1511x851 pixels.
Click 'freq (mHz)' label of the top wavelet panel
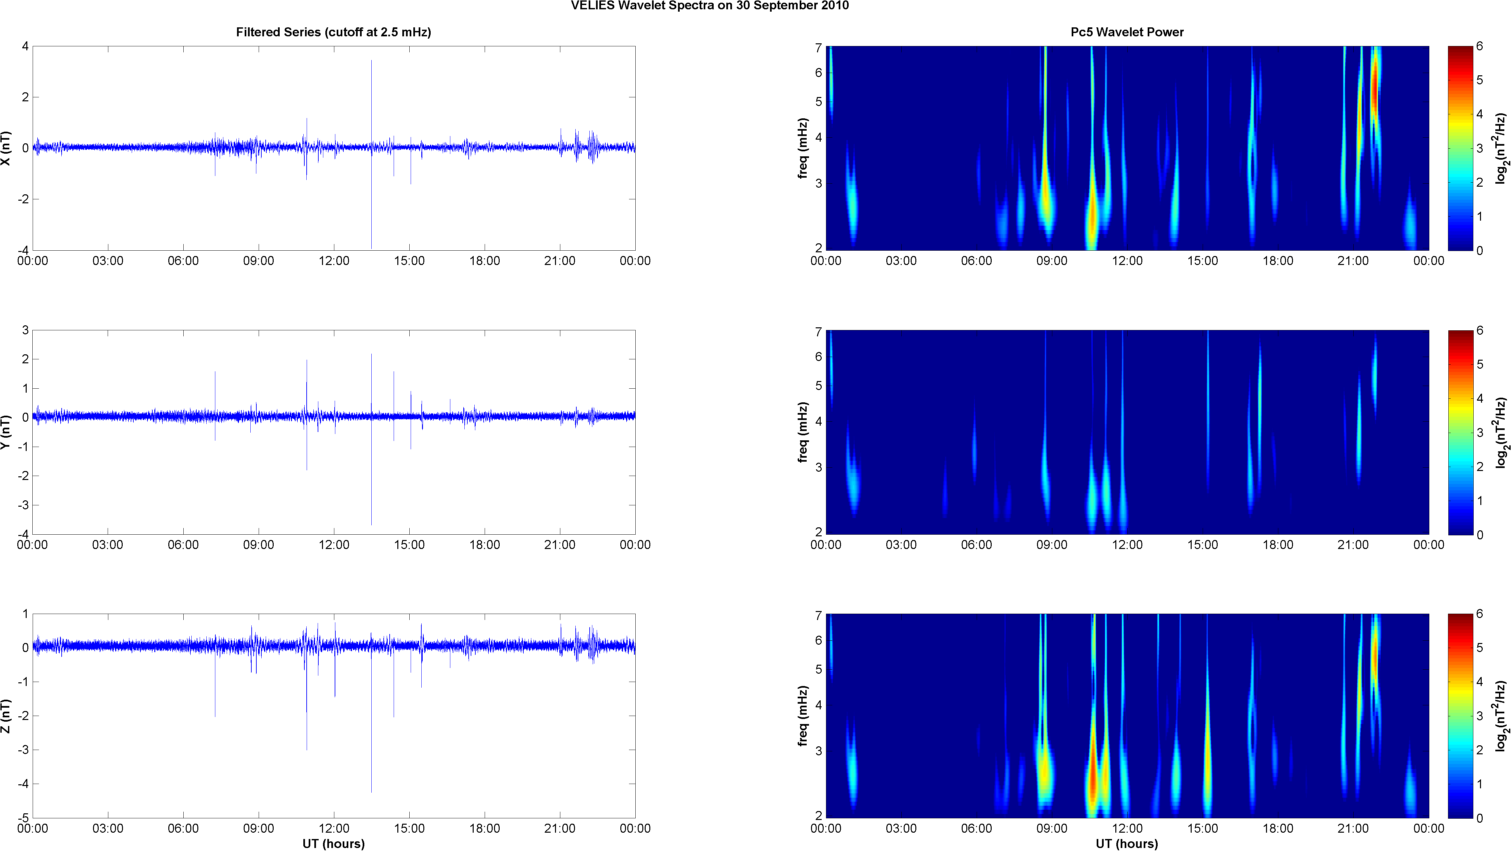[x=803, y=148]
